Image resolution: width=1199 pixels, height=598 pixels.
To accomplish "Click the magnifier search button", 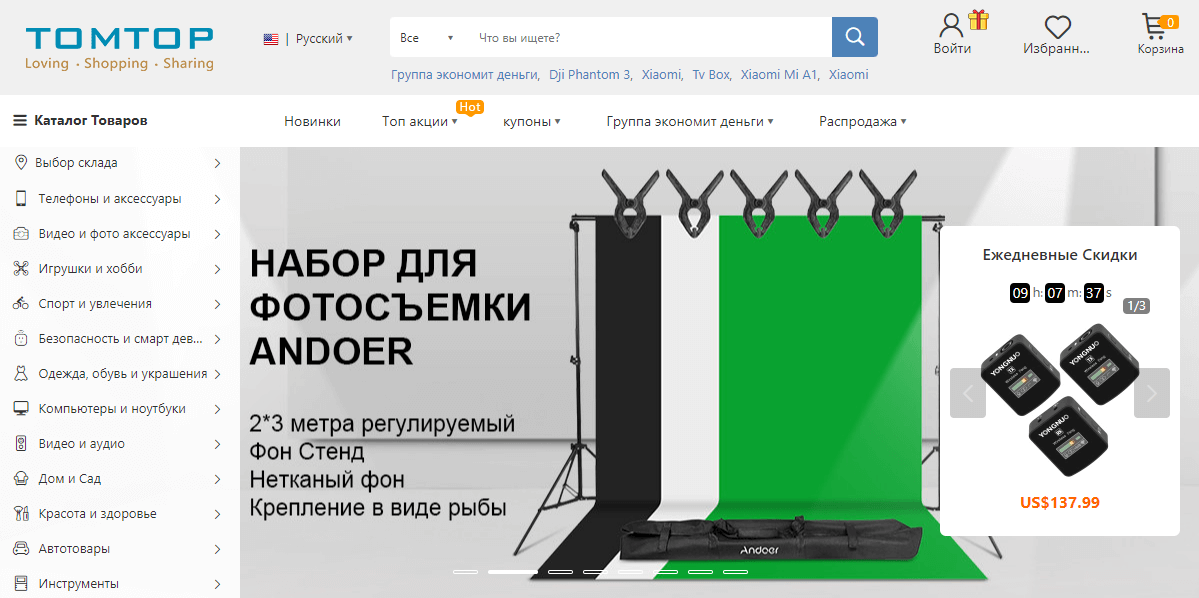I will click(x=855, y=37).
